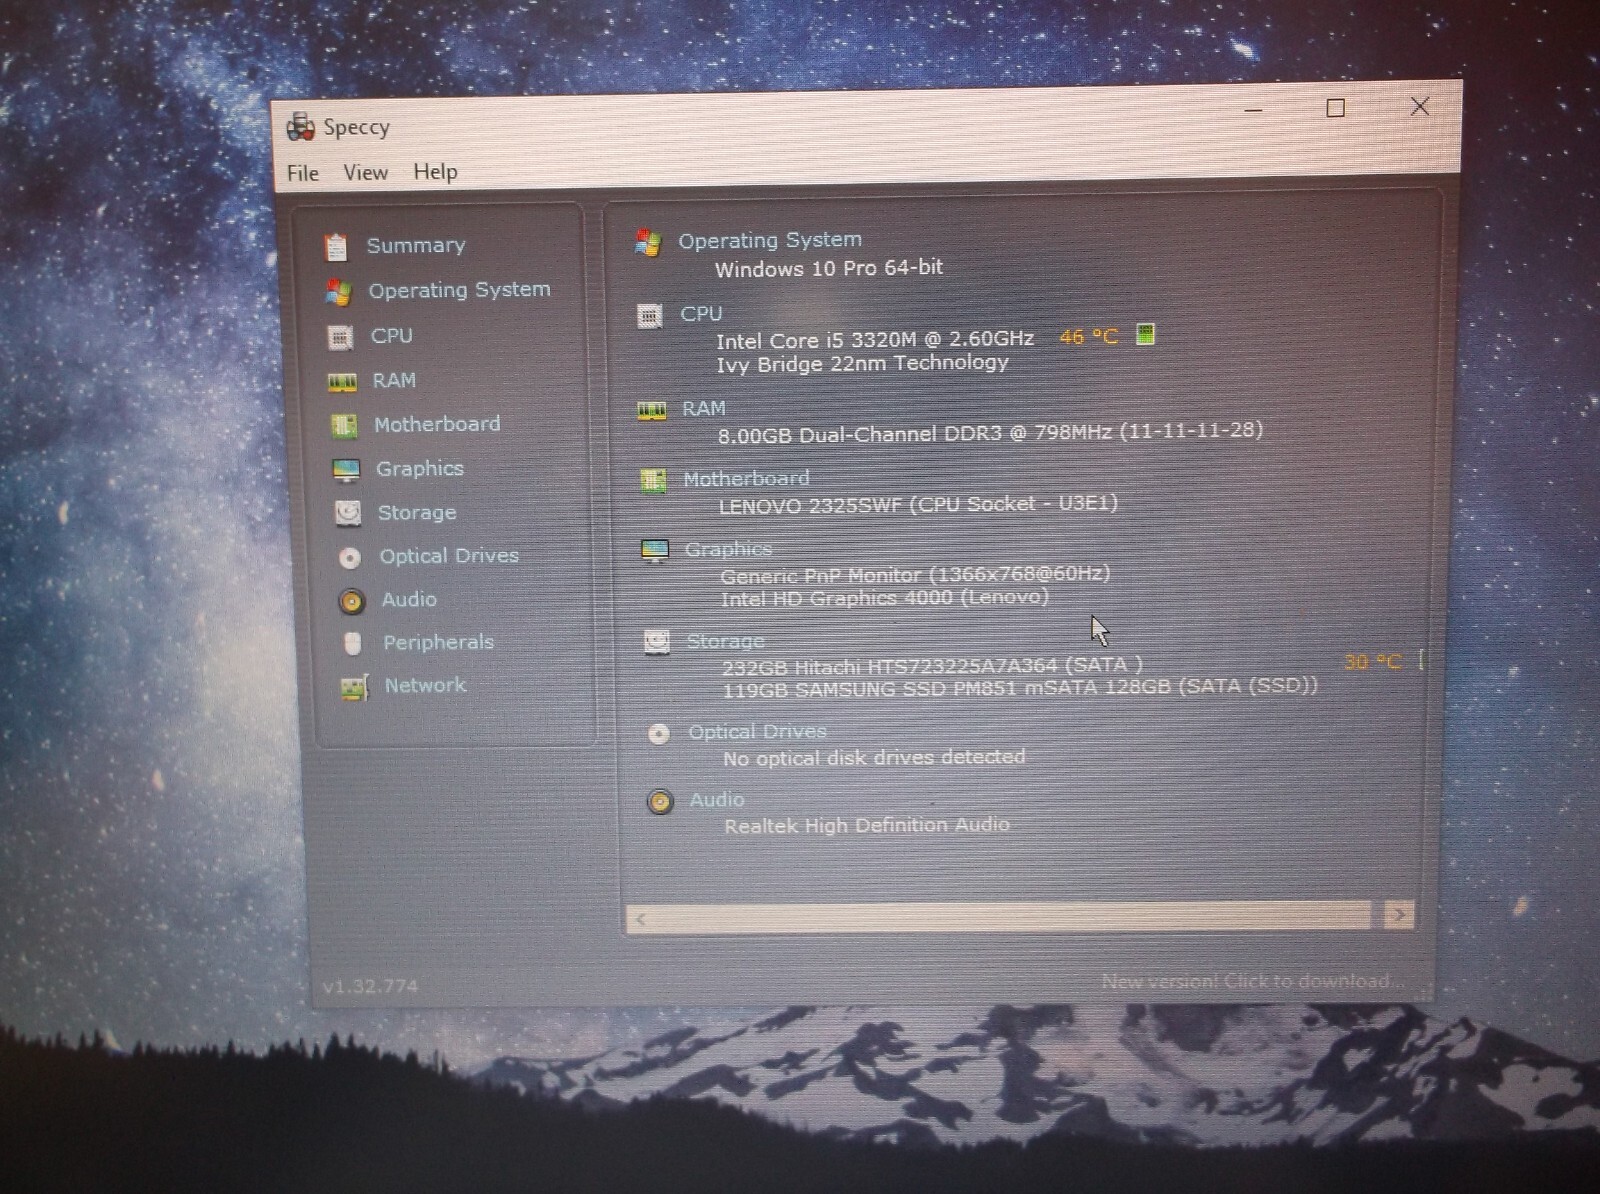The width and height of the screenshot is (1600, 1194).
Task: Click the CPU heading in summary pane
Action: [701, 314]
